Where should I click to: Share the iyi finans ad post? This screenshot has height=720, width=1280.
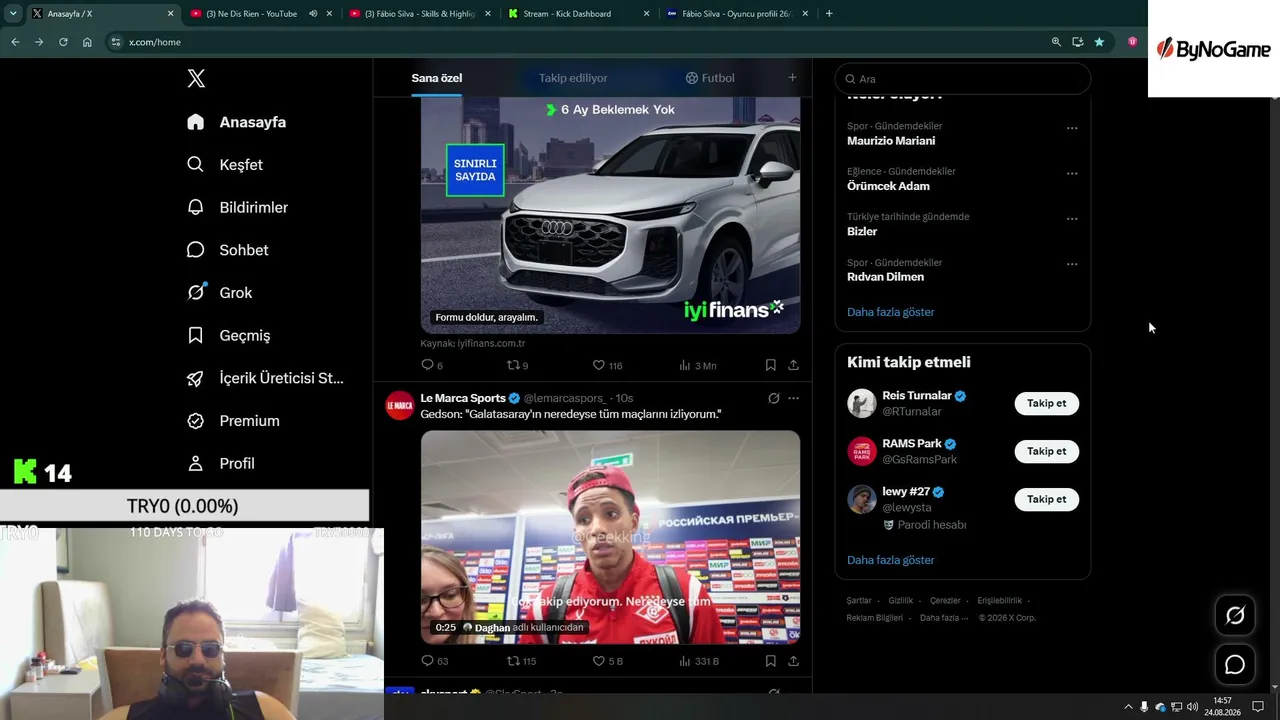[793, 365]
